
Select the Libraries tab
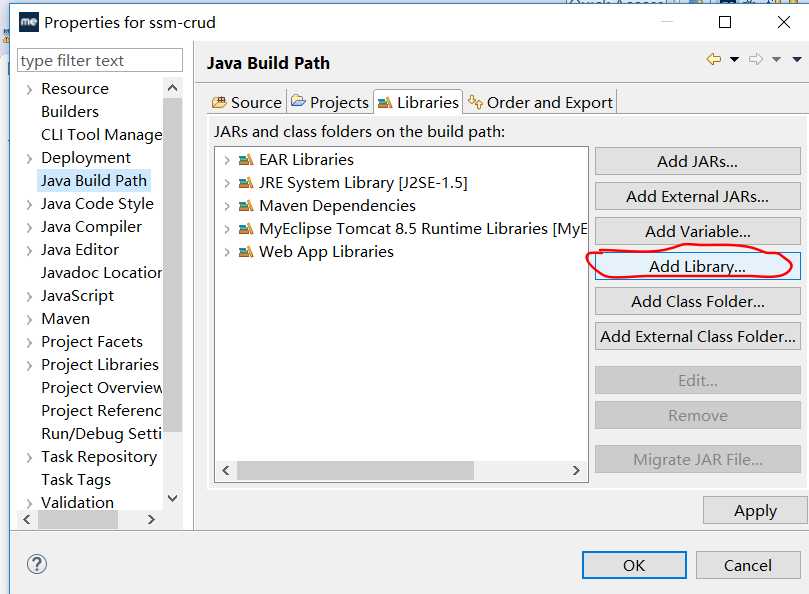418,102
